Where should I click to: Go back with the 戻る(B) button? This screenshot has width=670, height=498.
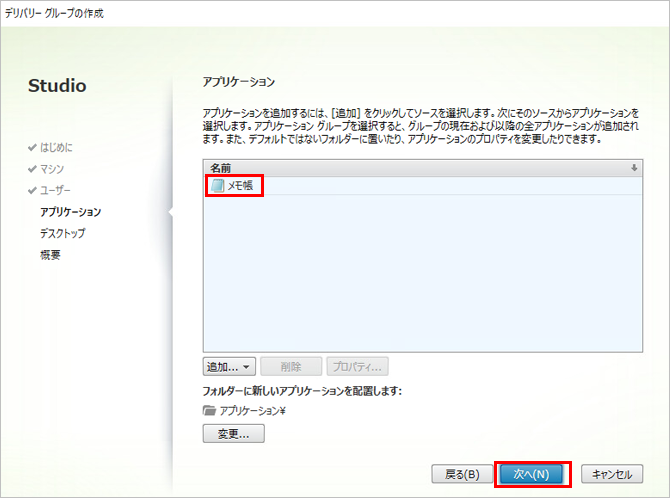tap(462, 474)
